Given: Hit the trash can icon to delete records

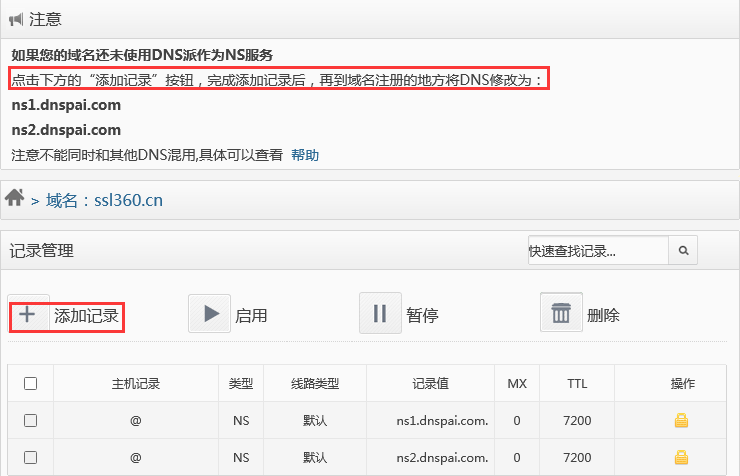Looking at the screenshot, I should tap(561, 314).
